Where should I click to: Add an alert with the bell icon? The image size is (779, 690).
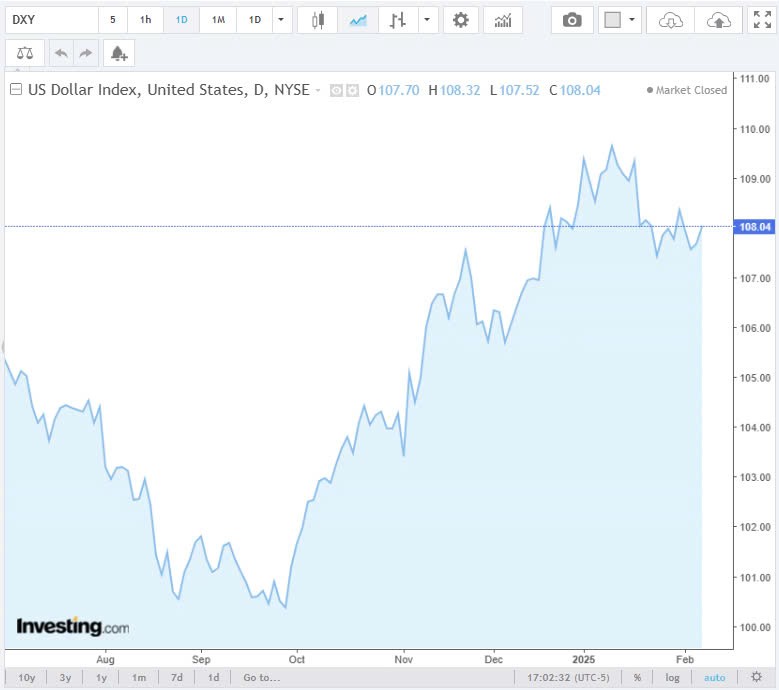tap(118, 53)
